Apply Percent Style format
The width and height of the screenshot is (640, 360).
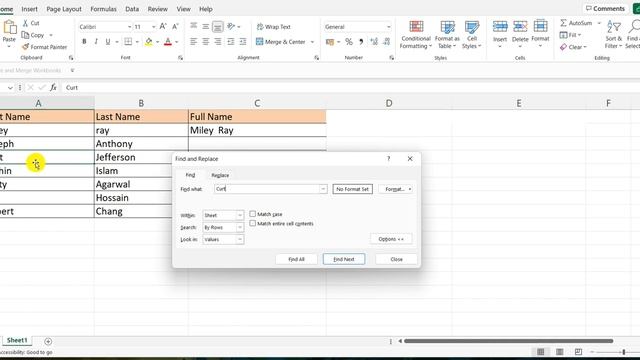[349, 42]
